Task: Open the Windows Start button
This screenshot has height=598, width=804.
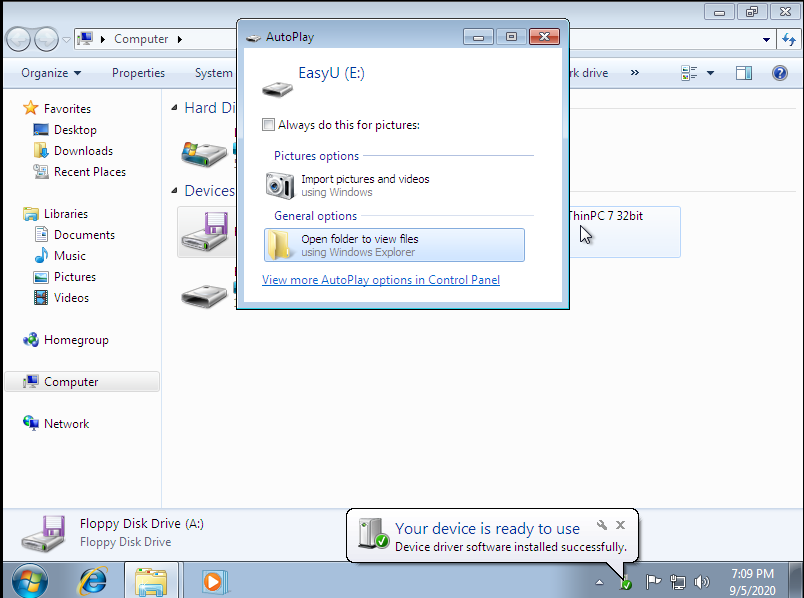Action: 30,581
